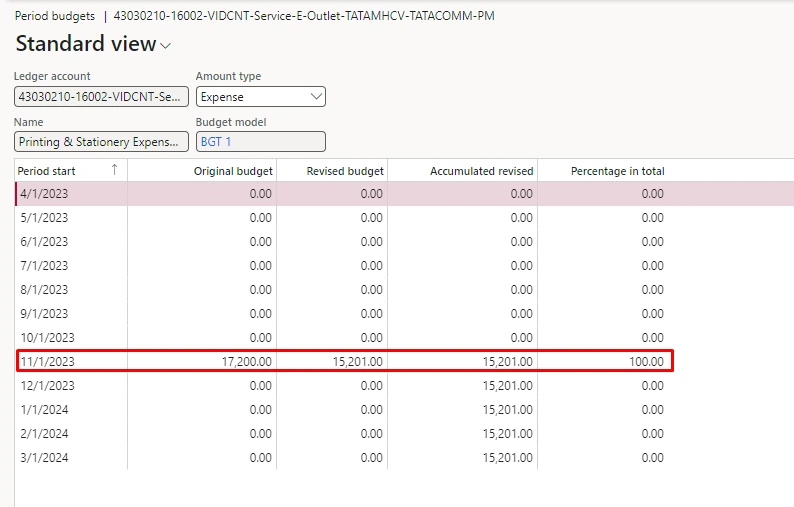Click the Name field Printing & Stationery

click(101, 142)
